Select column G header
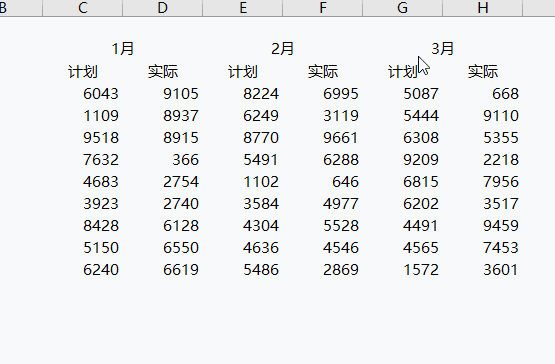Viewport: 555px width, 364px height. [402, 8]
